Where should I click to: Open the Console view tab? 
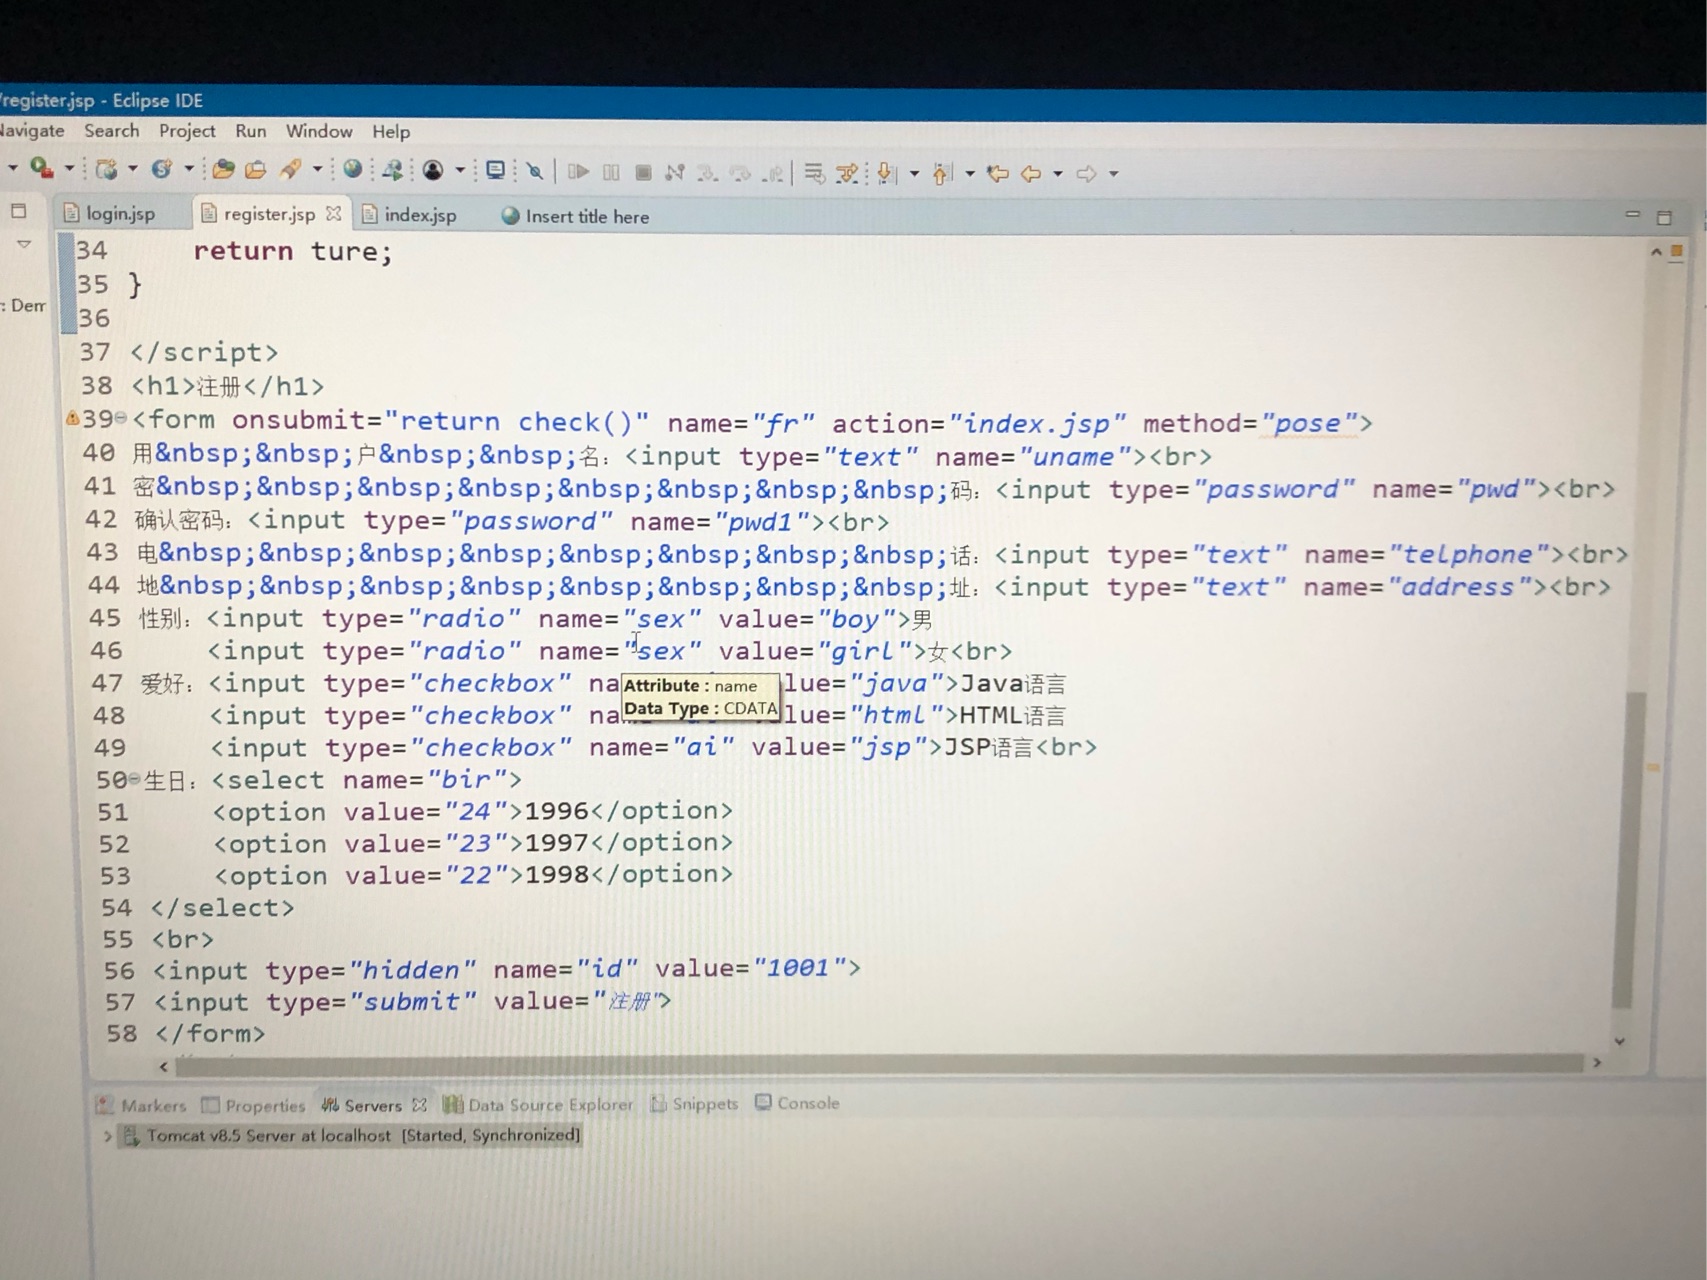tap(797, 1102)
